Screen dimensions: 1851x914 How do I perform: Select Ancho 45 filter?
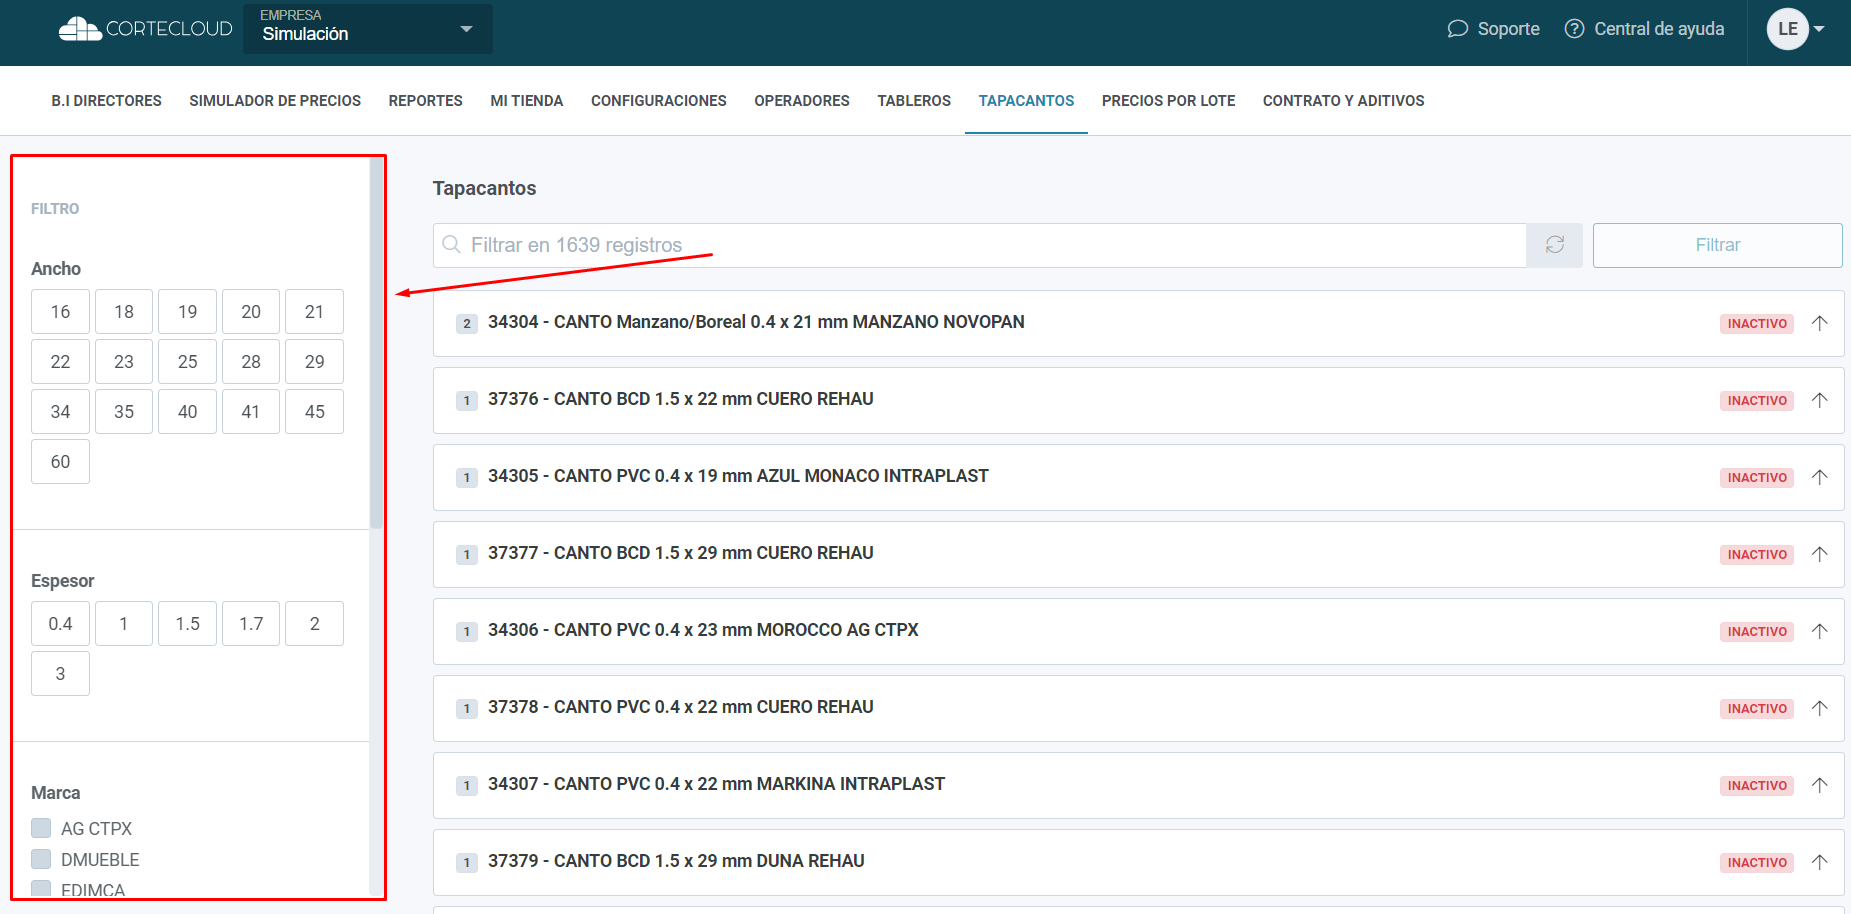tap(314, 412)
